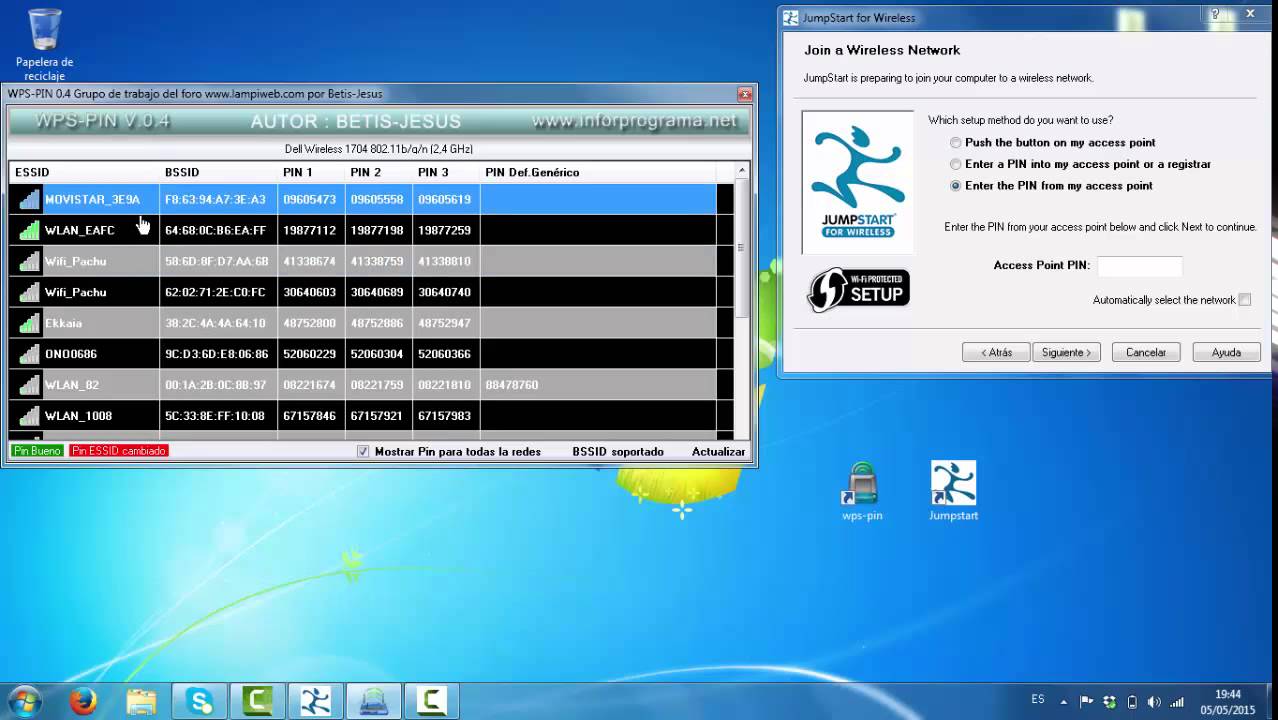
Task: Select BSSID 64:68:0C:B6:EA:FF cell
Action: (216, 231)
